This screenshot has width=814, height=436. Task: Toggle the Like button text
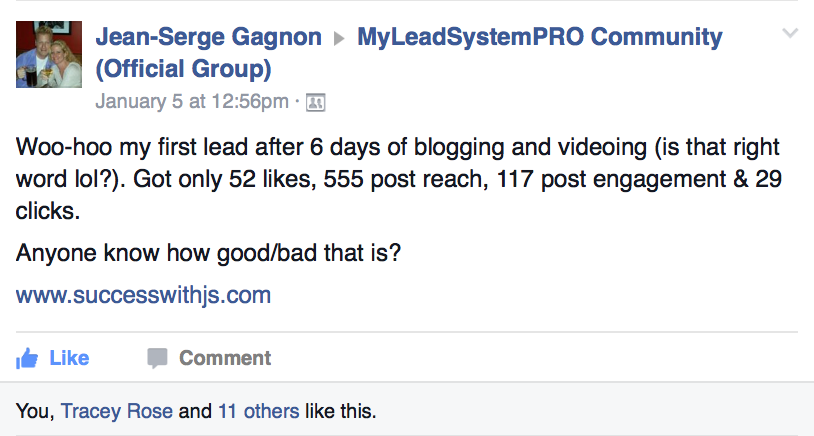69,358
